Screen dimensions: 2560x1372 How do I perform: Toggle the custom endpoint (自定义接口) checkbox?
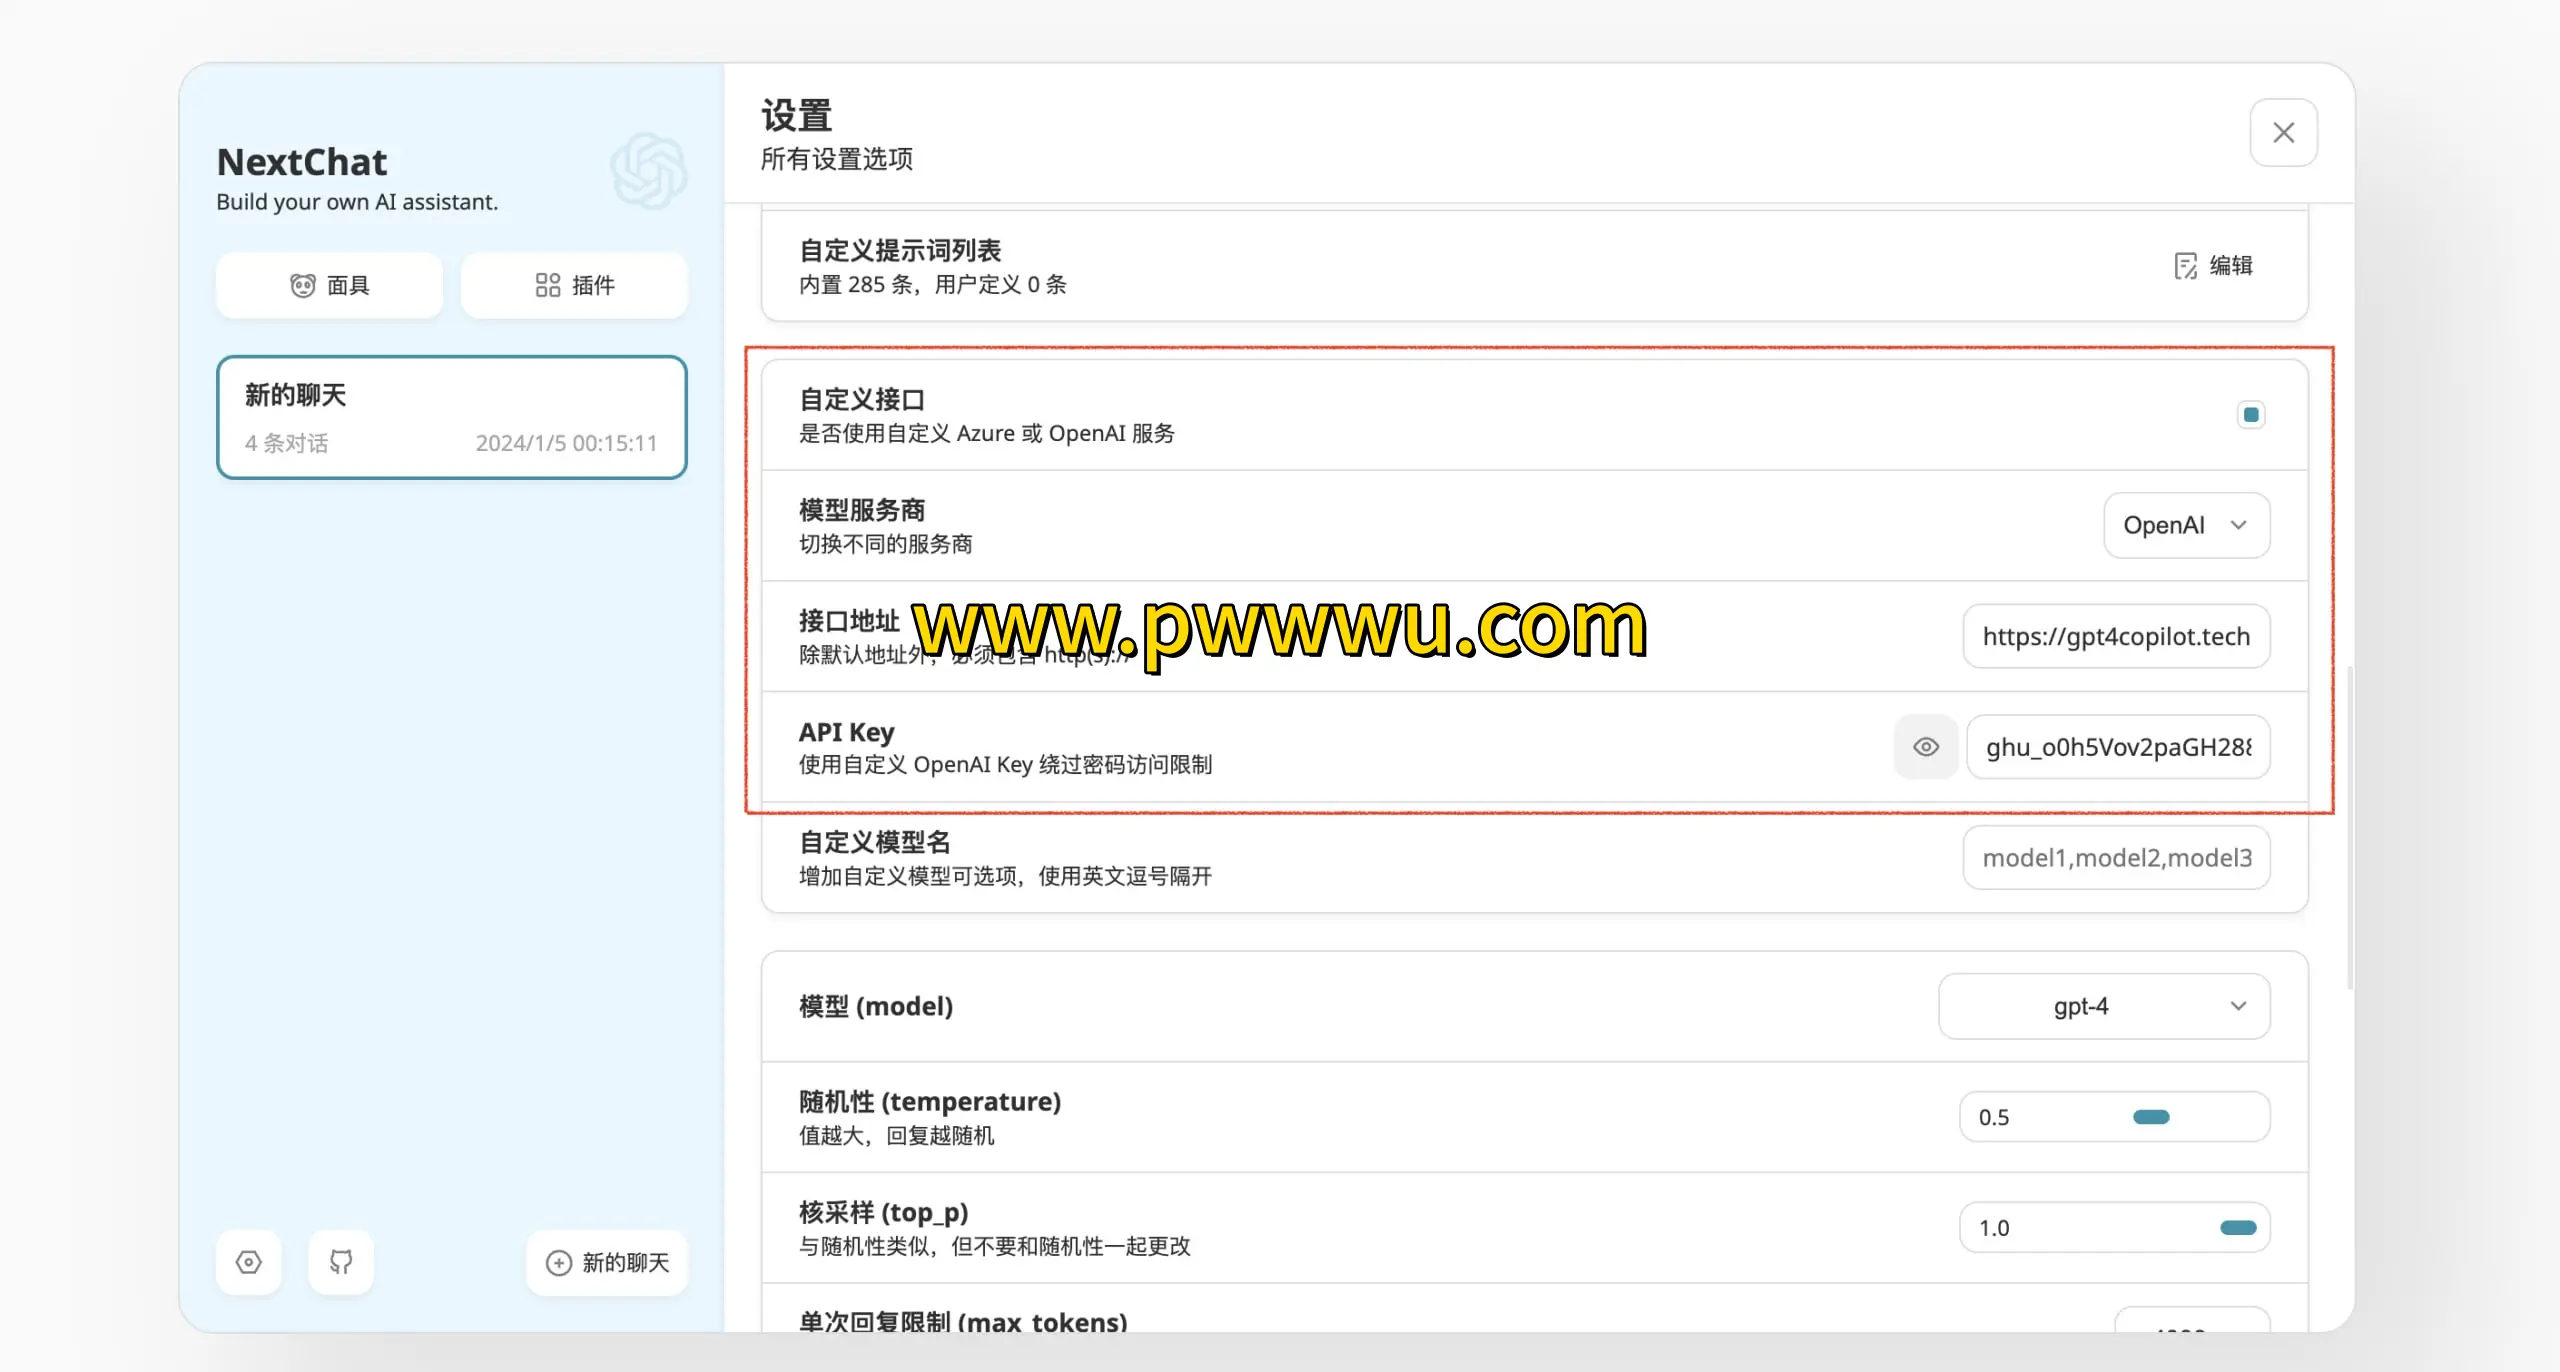(2251, 415)
